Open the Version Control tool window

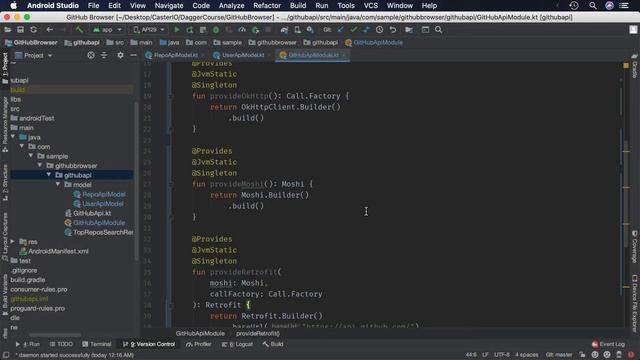click(x=149, y=344)
